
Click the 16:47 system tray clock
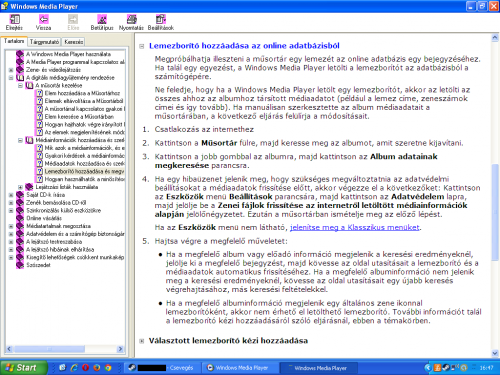[x=486, y=368]
